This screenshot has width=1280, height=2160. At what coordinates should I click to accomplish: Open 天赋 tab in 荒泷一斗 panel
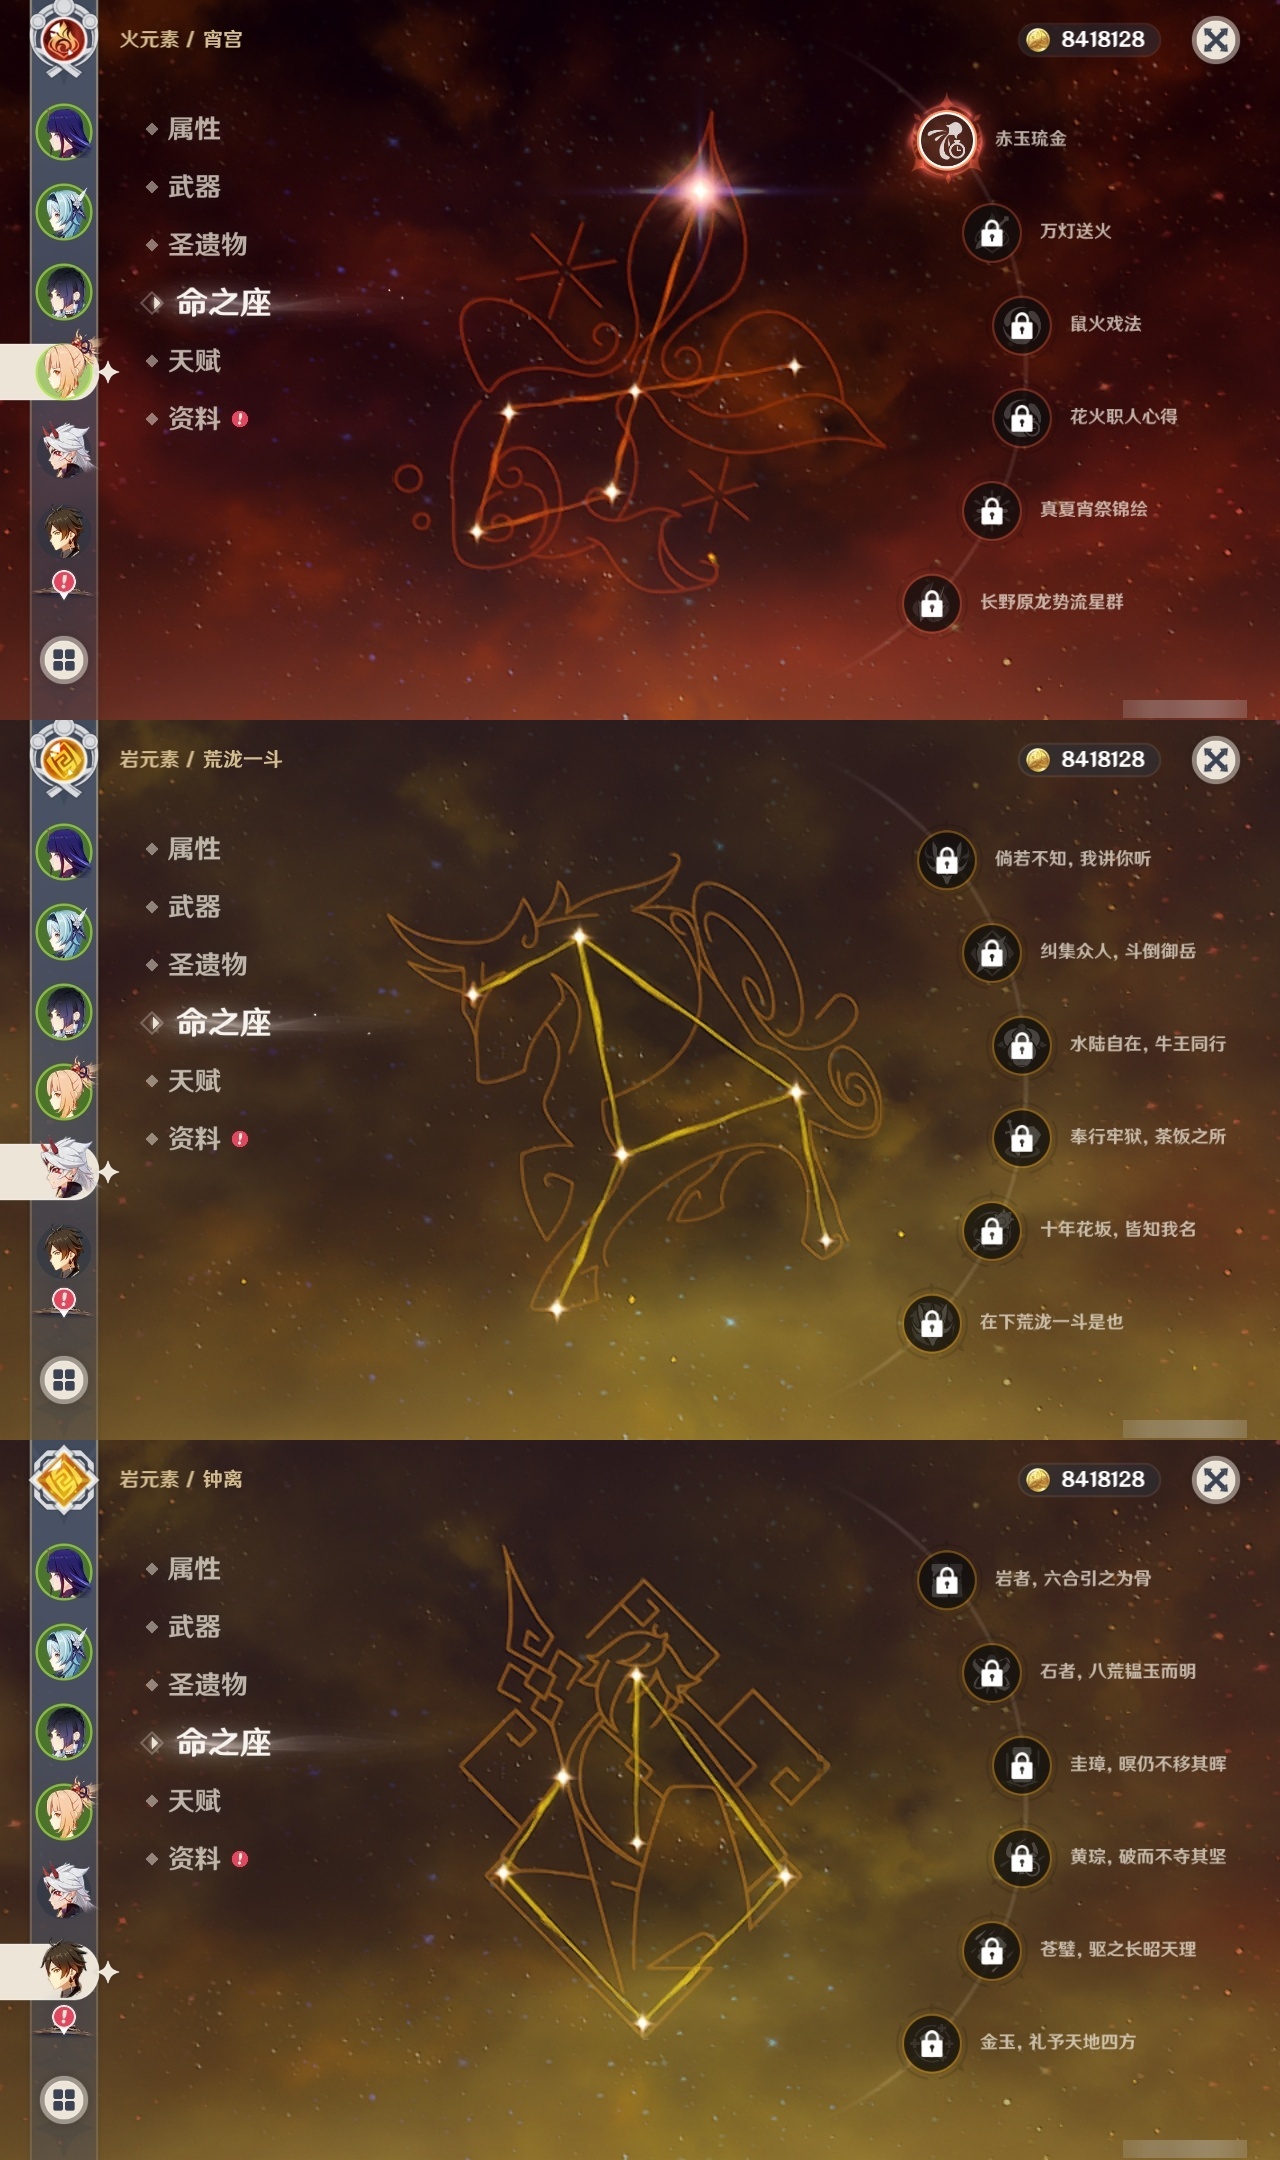pyautogui.click(x=194, y=1081)
